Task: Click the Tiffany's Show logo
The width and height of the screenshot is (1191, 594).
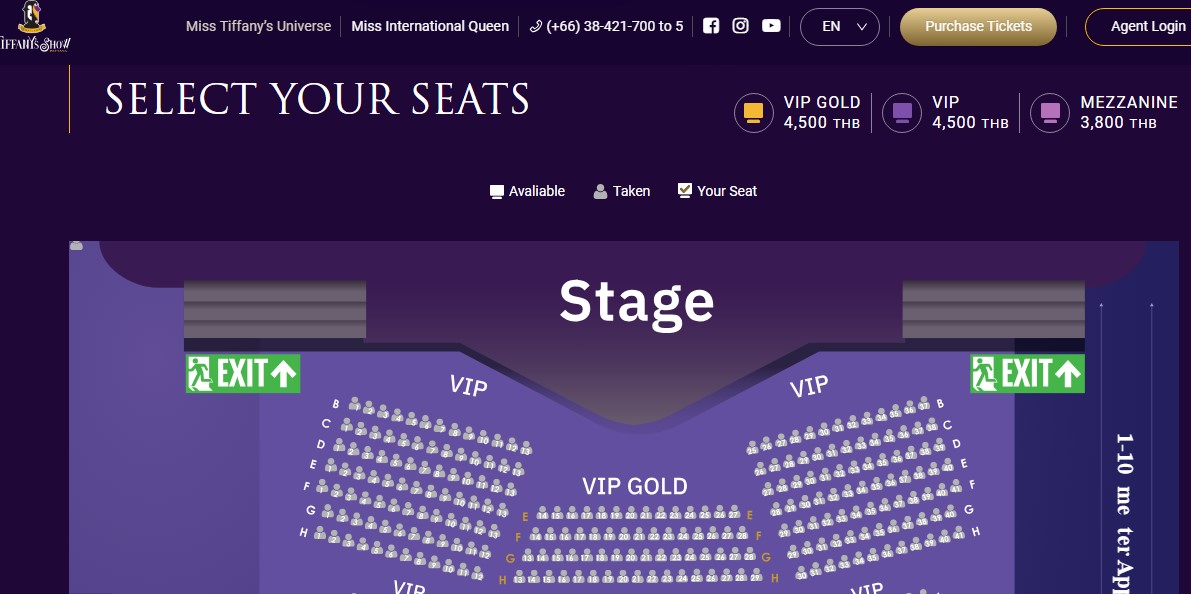Action: pyautogui.click(x=36, y=27)
